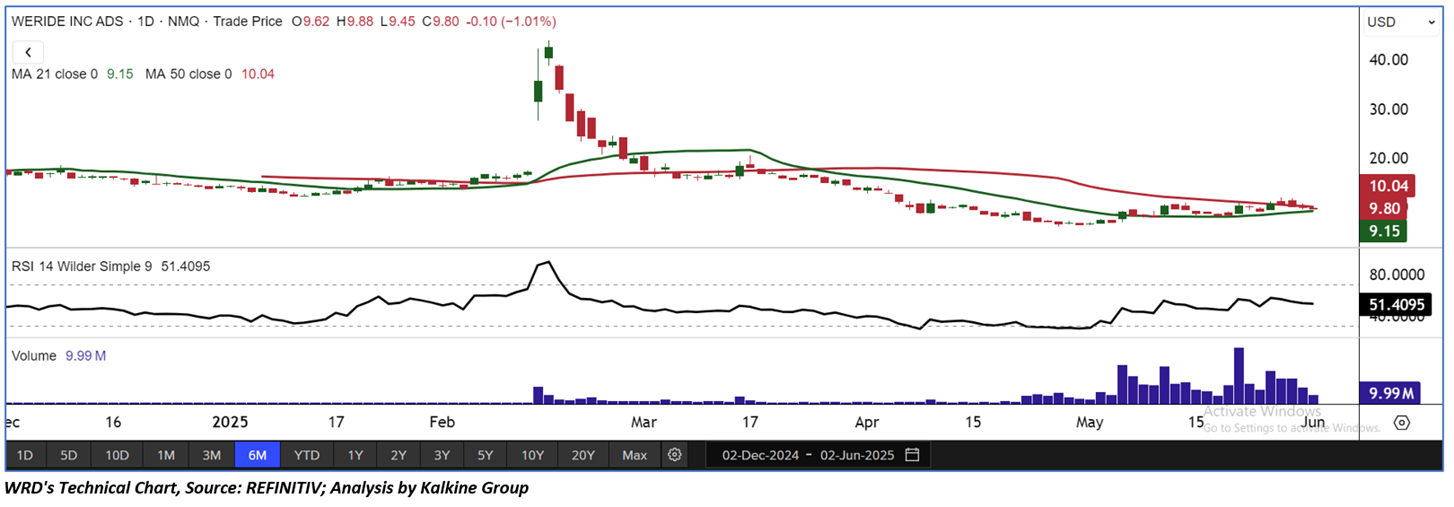The height and width of the screenshot is (507, 1454).
Task: Select the 3Y time range
Action: (442, 455)
